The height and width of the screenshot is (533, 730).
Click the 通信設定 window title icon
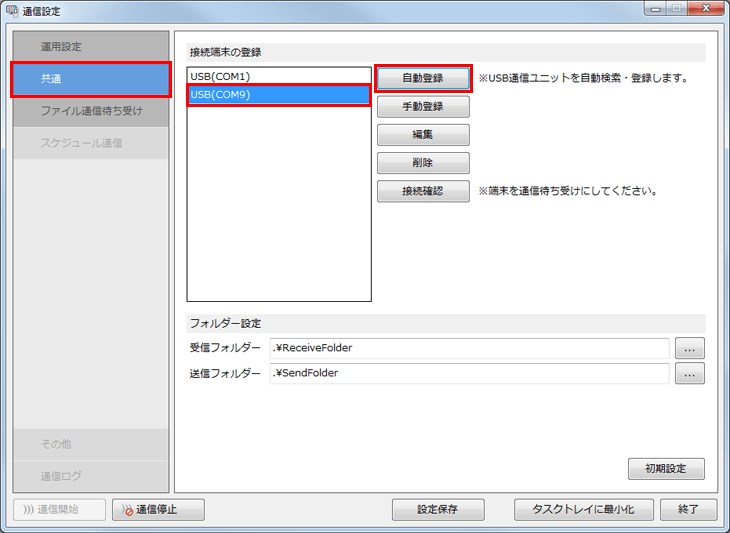(12, 11)
